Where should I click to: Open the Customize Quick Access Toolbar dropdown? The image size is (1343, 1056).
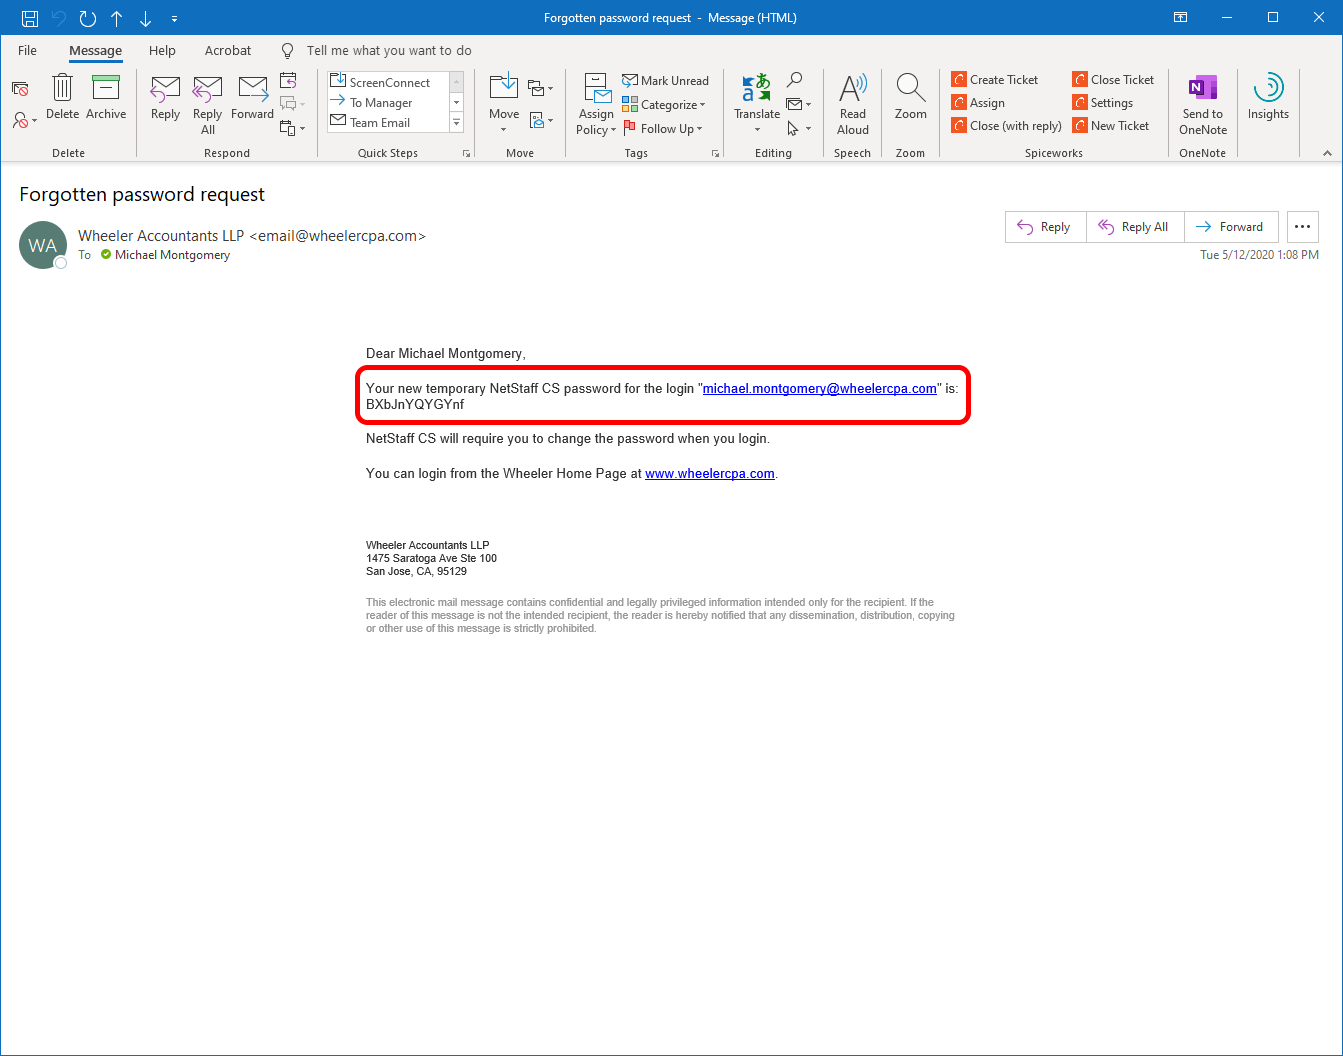click(175, 18)
